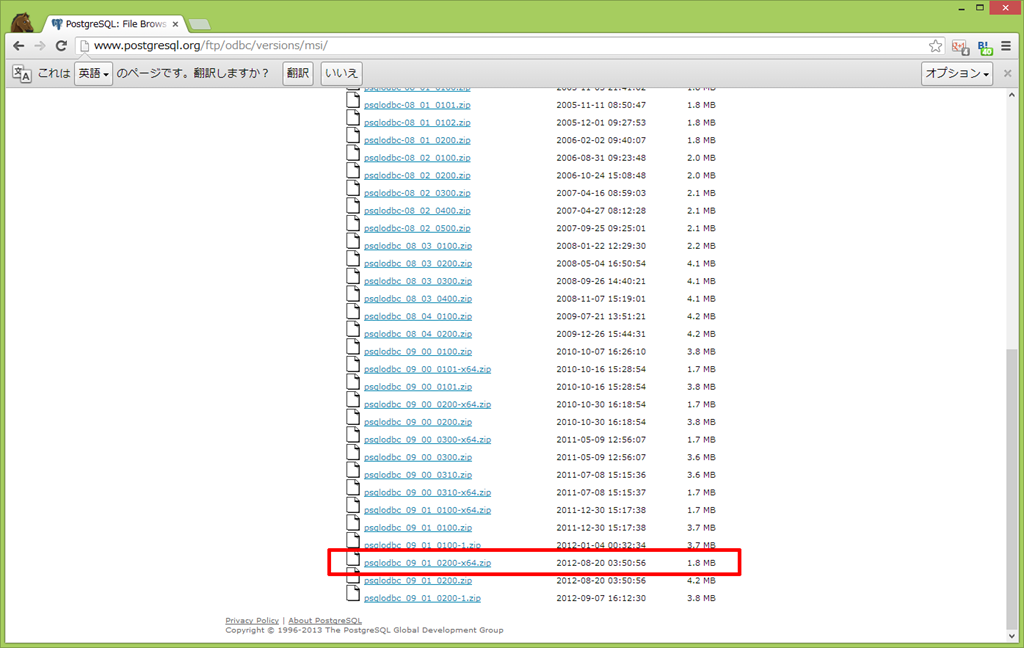Open the Chrome menu (three lines)
This screenshot has height=648, width=1024.
pos(1006,46)
